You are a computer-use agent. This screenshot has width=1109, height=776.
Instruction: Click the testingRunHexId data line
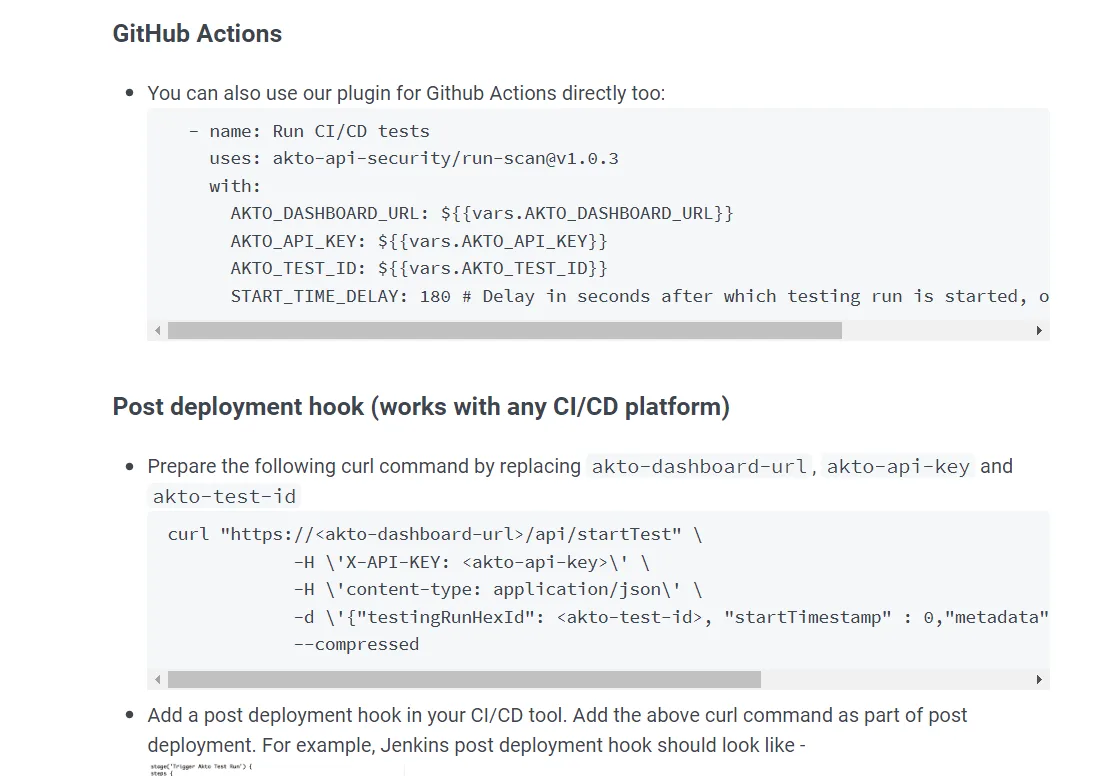pos(671,618)
